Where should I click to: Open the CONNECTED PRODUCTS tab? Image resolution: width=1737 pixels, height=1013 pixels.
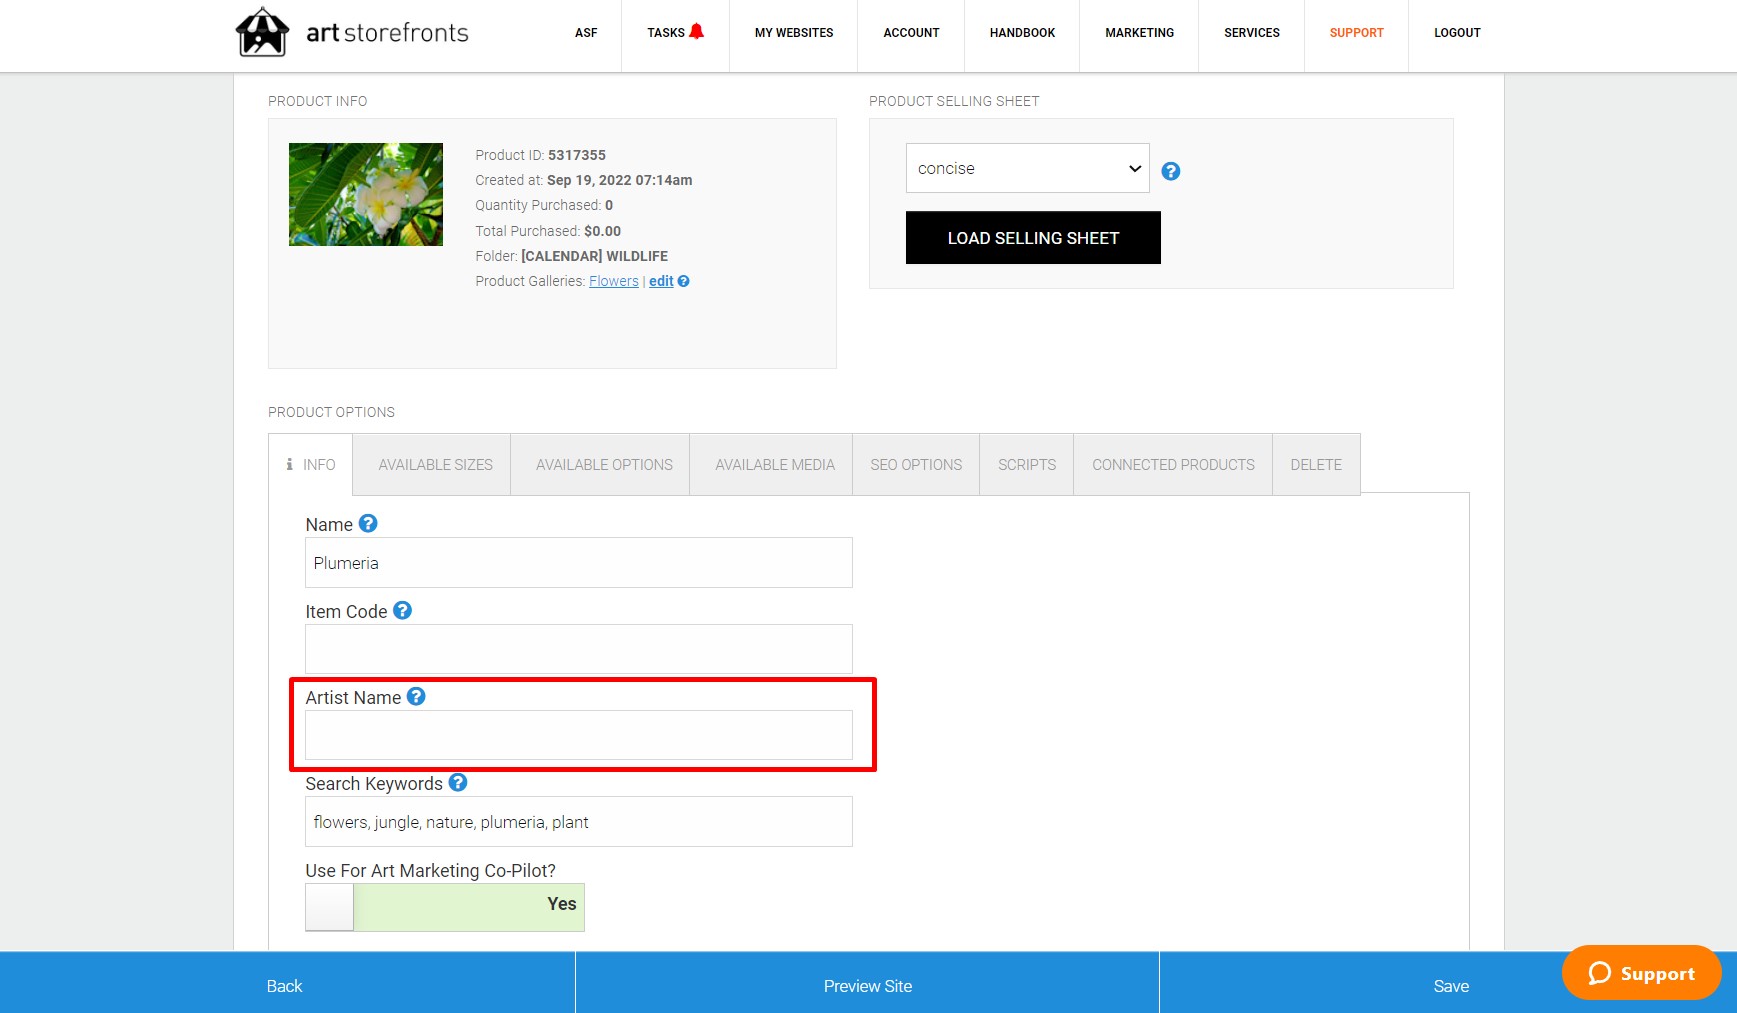tap(1172, 464)
